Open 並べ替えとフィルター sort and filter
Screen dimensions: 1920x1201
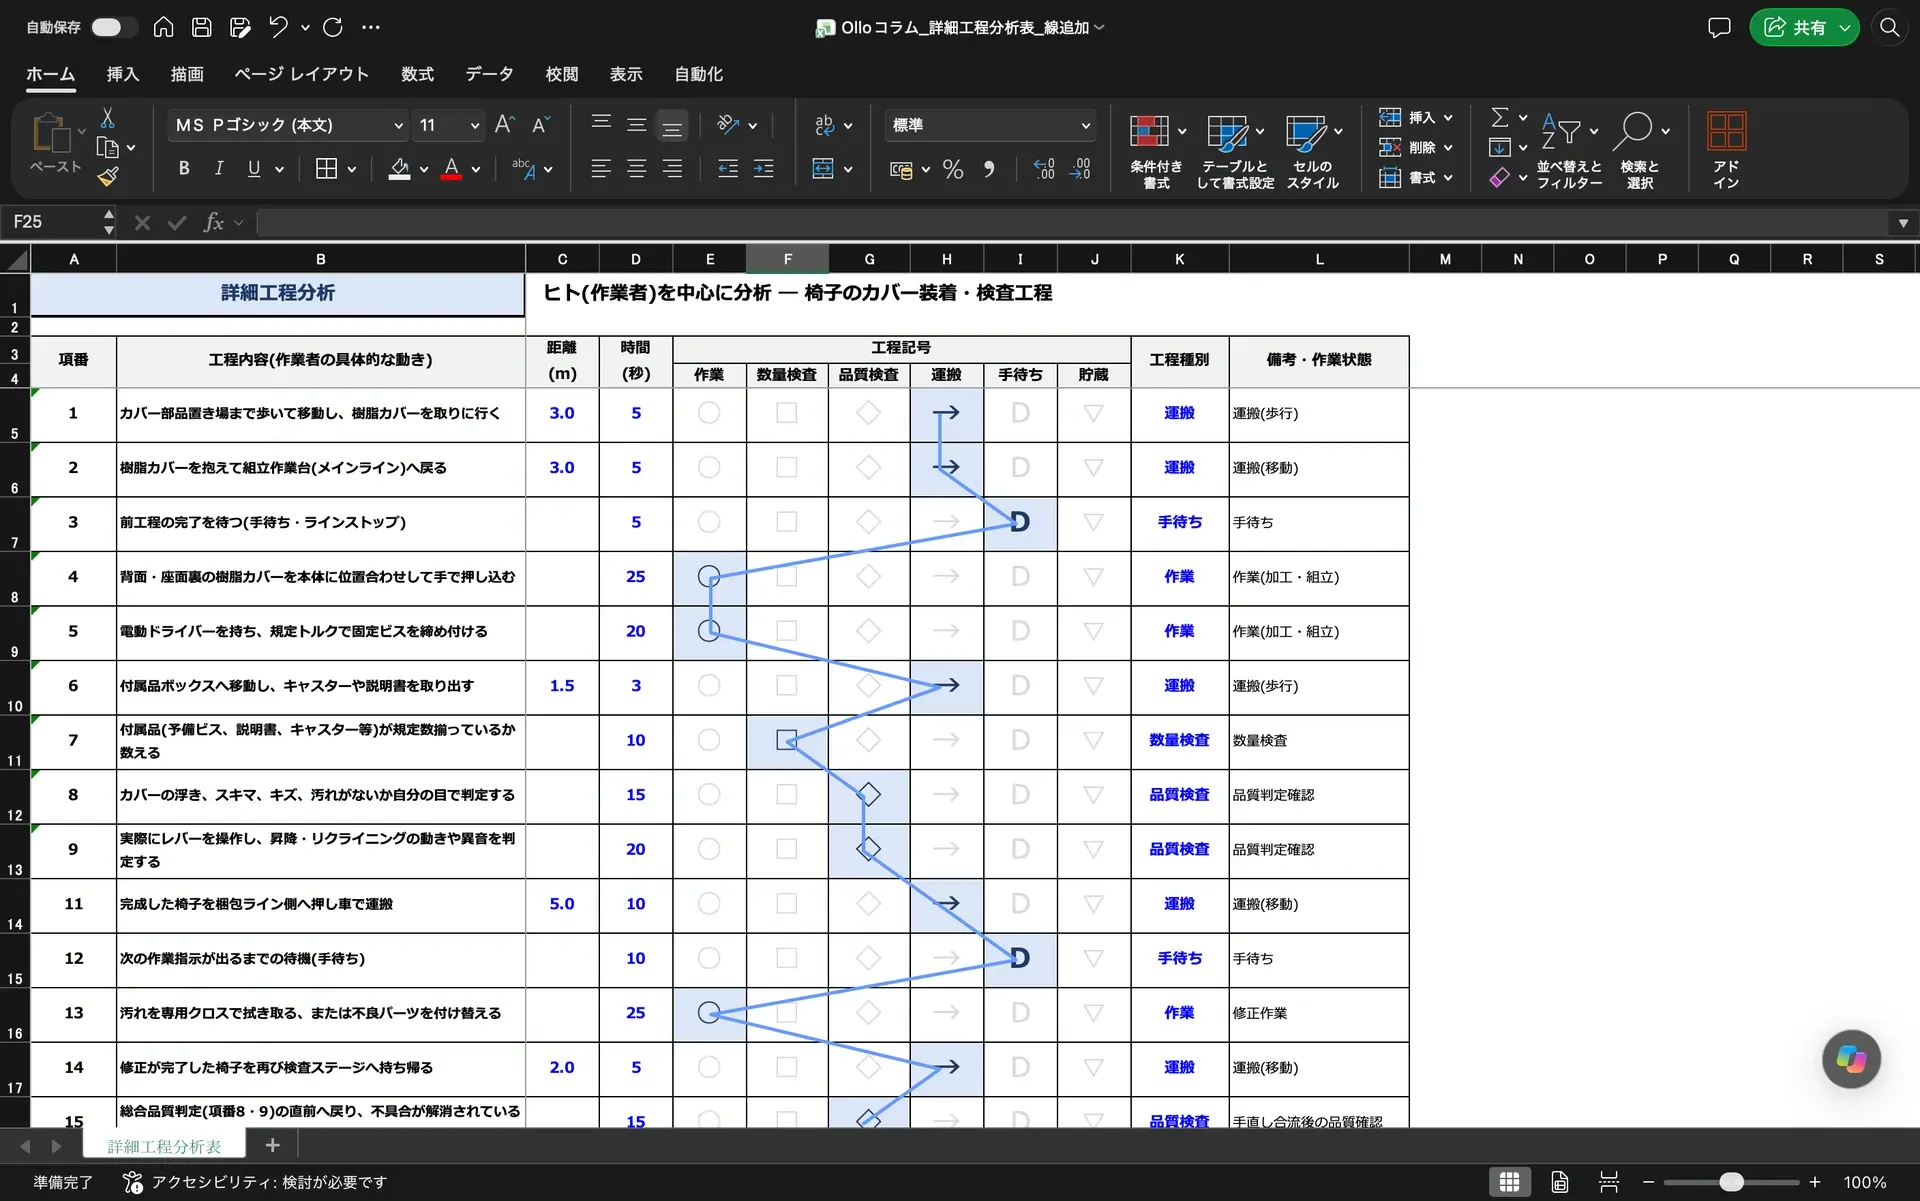pyautogui.click(x=1570, y=150)
